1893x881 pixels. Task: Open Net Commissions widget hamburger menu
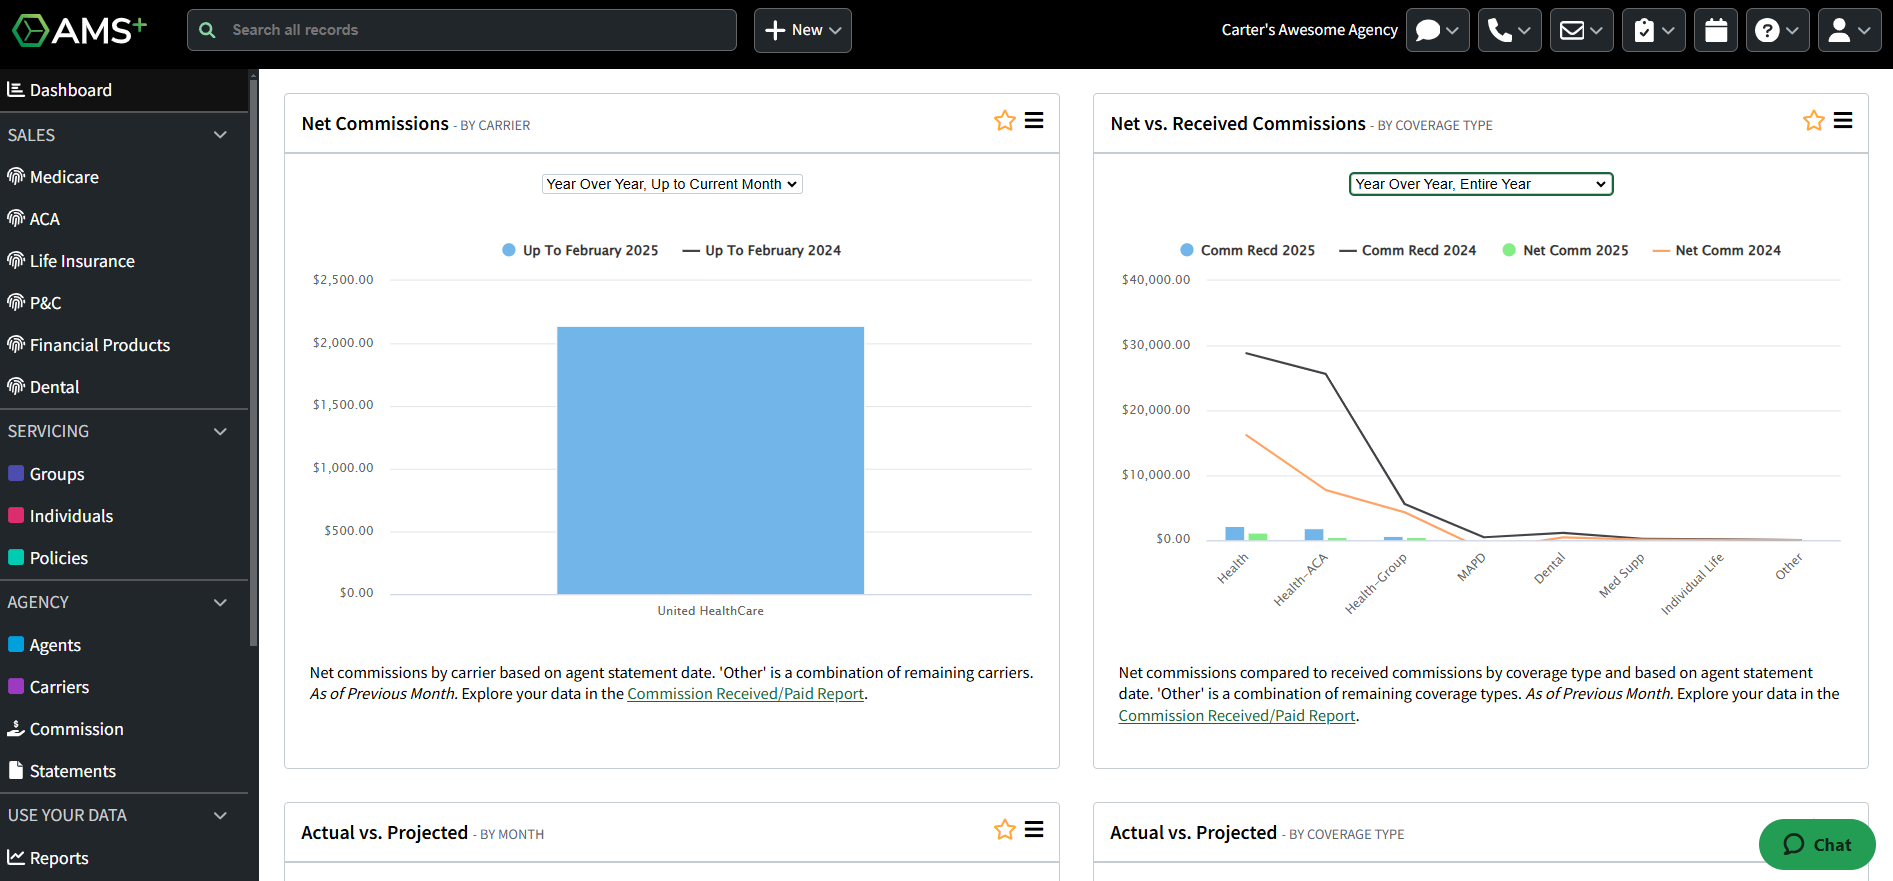(1034, 121)
